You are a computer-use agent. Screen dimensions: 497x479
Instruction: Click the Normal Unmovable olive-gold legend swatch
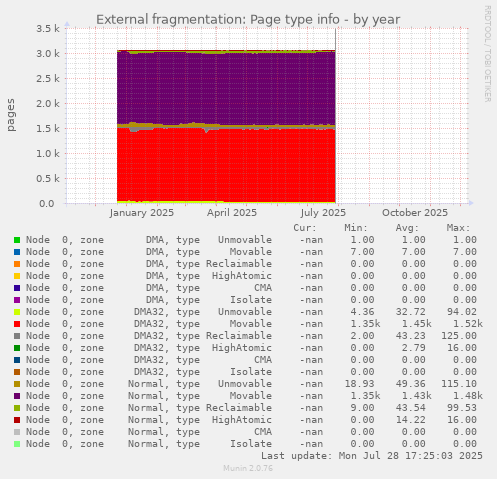pos(17,384)
